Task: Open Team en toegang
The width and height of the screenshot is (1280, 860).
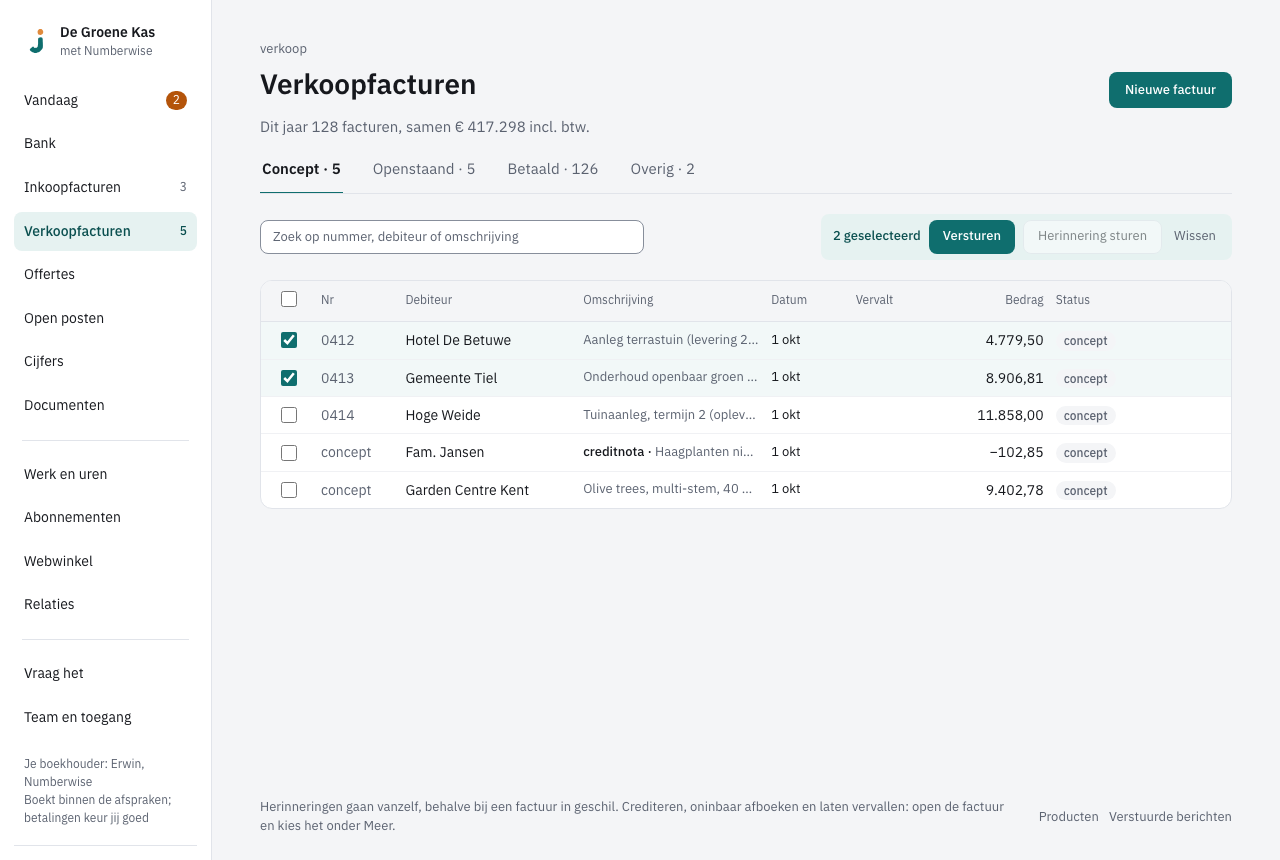Action: pos(105,717)
